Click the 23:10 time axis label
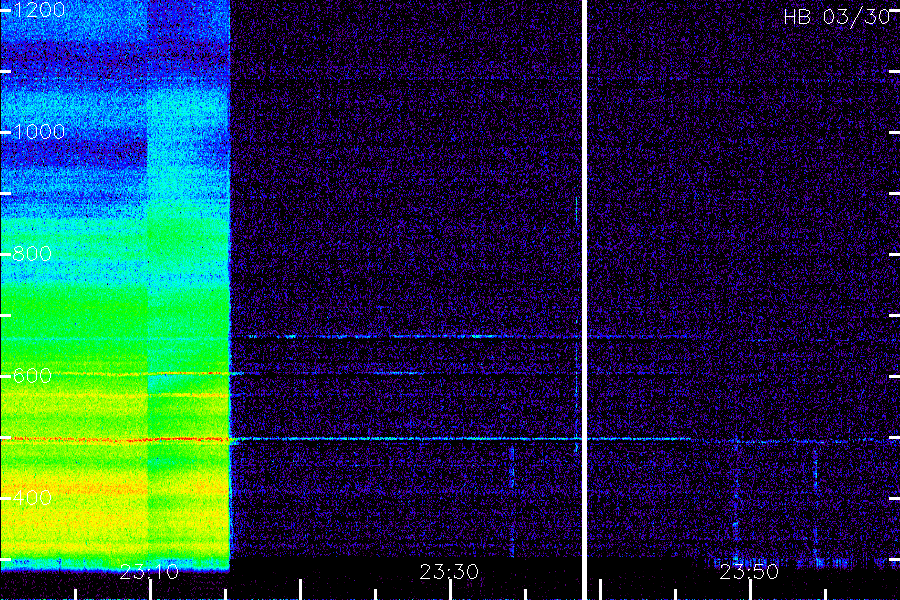This screenshot has width=900, height=600. pyautogui.click(x=149, y=572)
